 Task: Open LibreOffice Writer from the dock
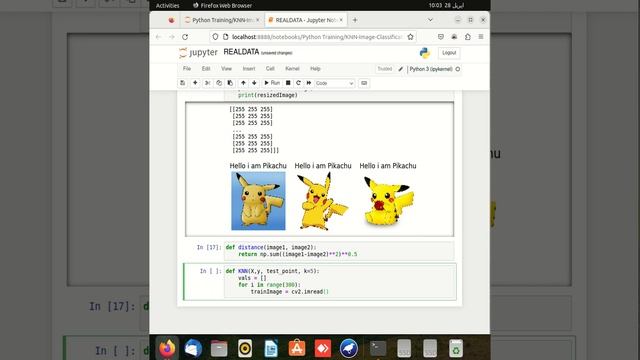[271, 349]
